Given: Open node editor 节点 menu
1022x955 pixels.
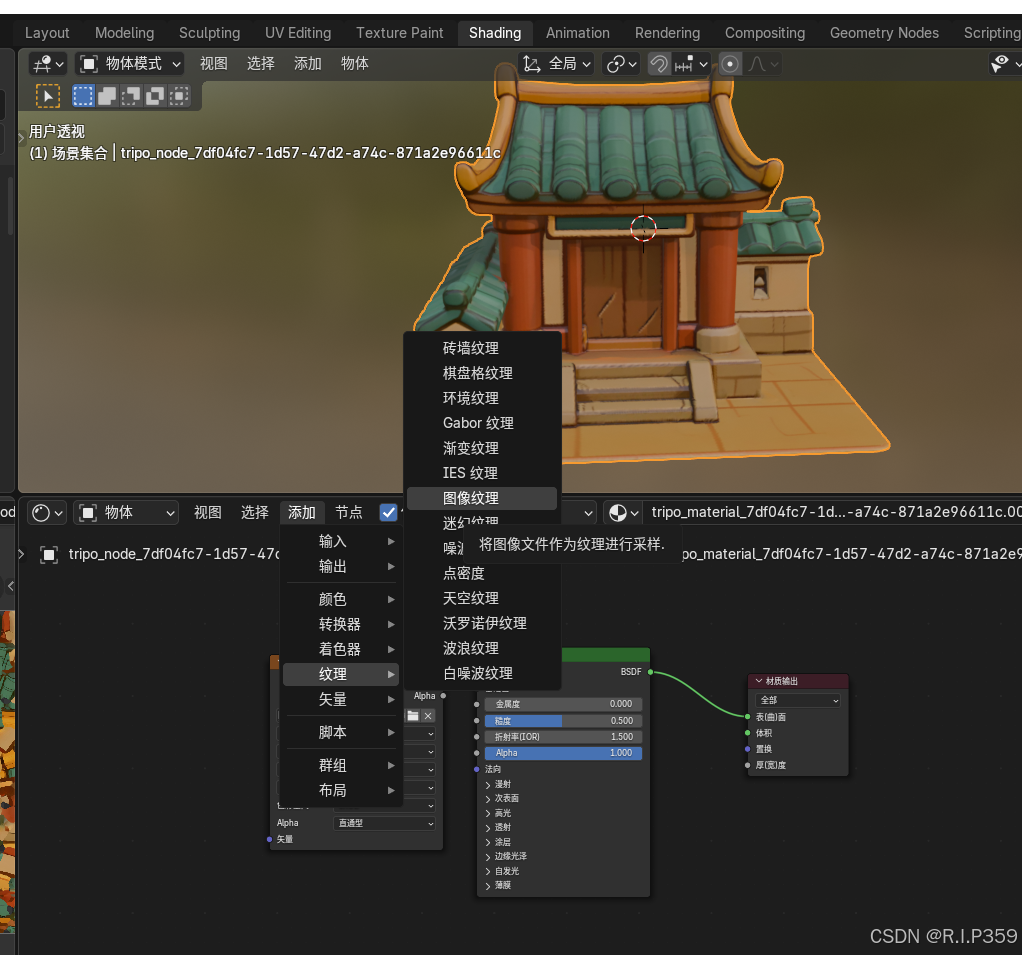Looking at the screenshot, I should click(349, 513).
